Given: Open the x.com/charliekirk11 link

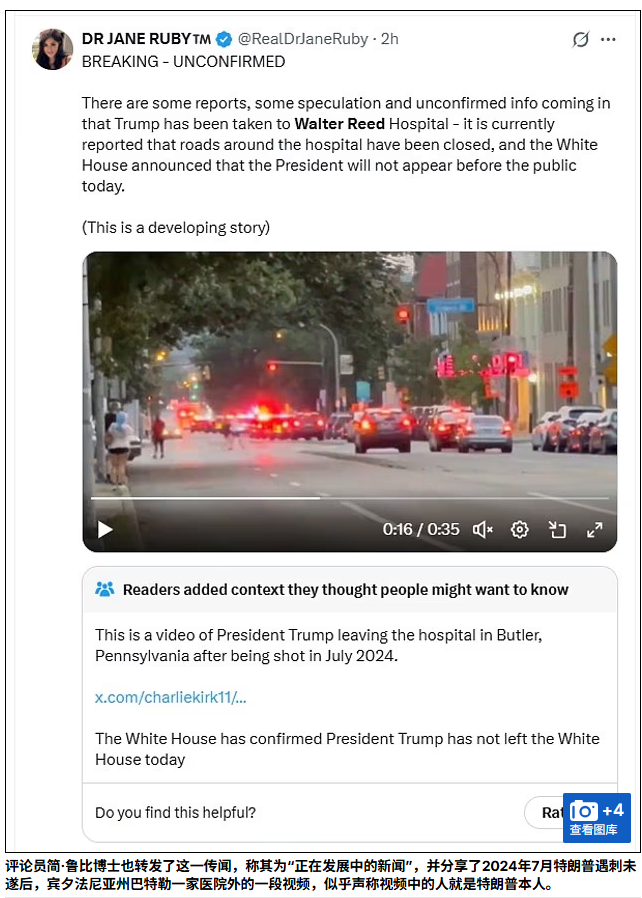Looking at the screenshot, I should point(171,697).
